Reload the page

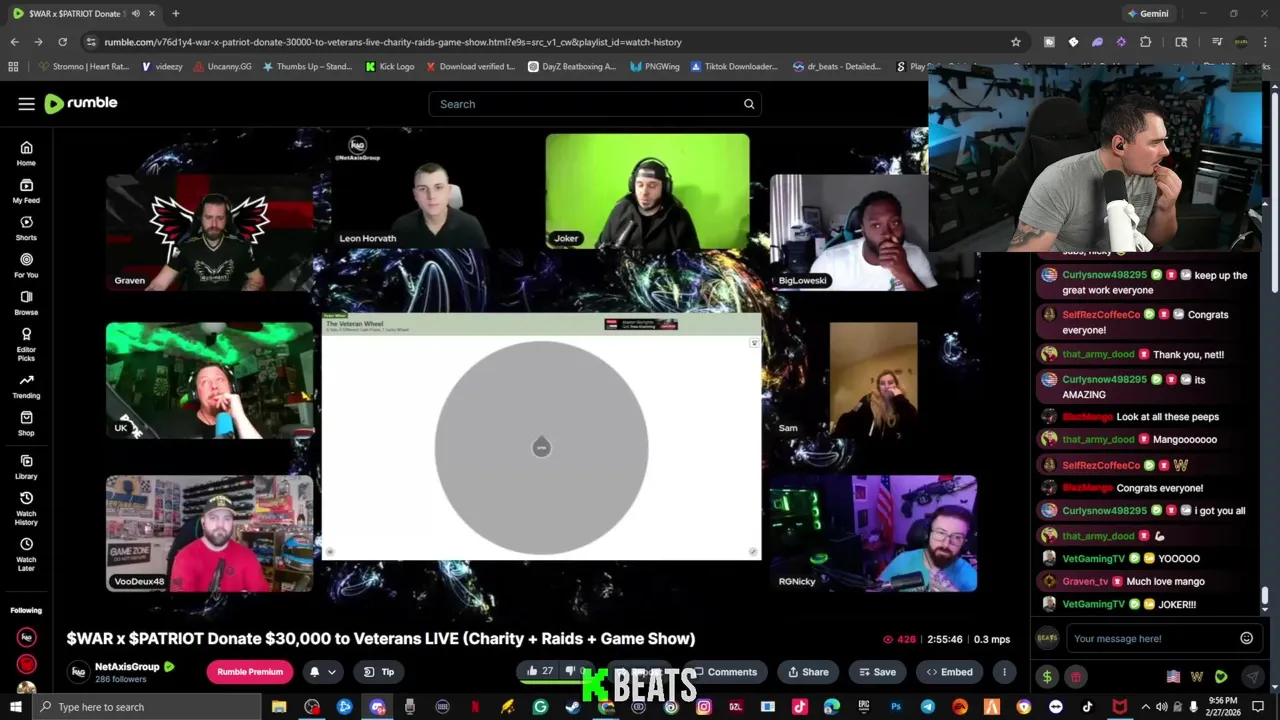click(x=62, y=42)
